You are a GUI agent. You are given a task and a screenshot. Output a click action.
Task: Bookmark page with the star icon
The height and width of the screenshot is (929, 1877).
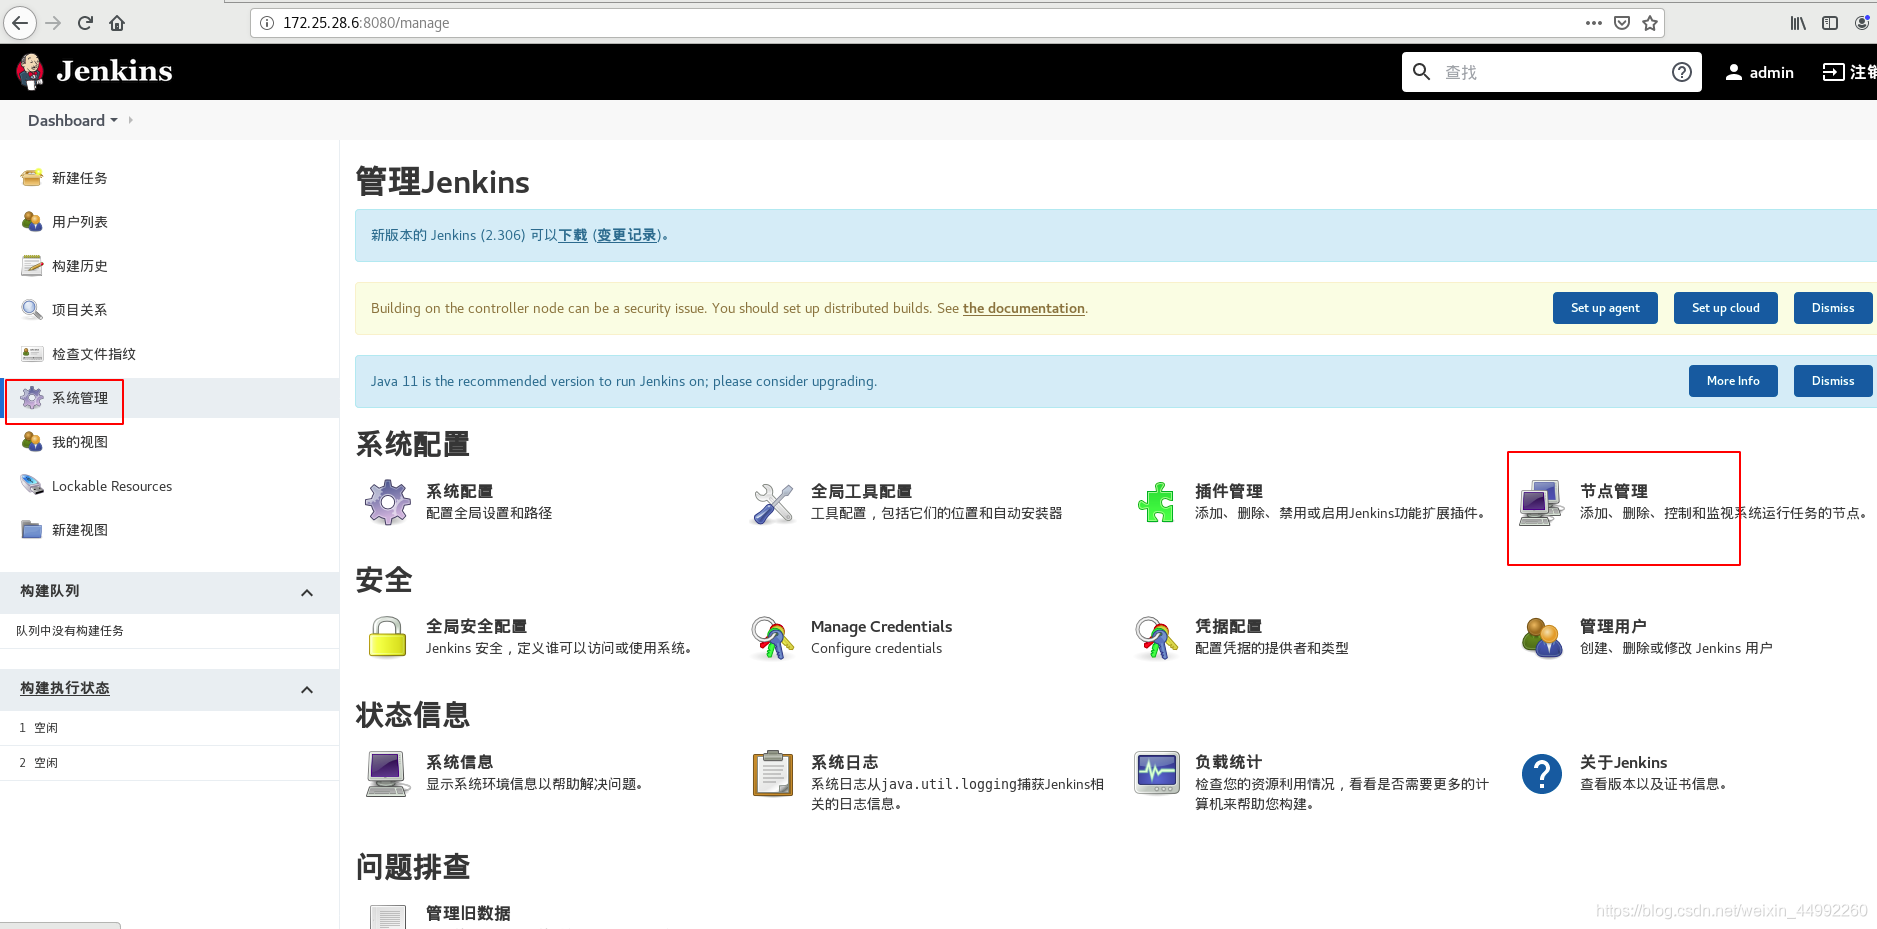click(x=1650, y=23)
